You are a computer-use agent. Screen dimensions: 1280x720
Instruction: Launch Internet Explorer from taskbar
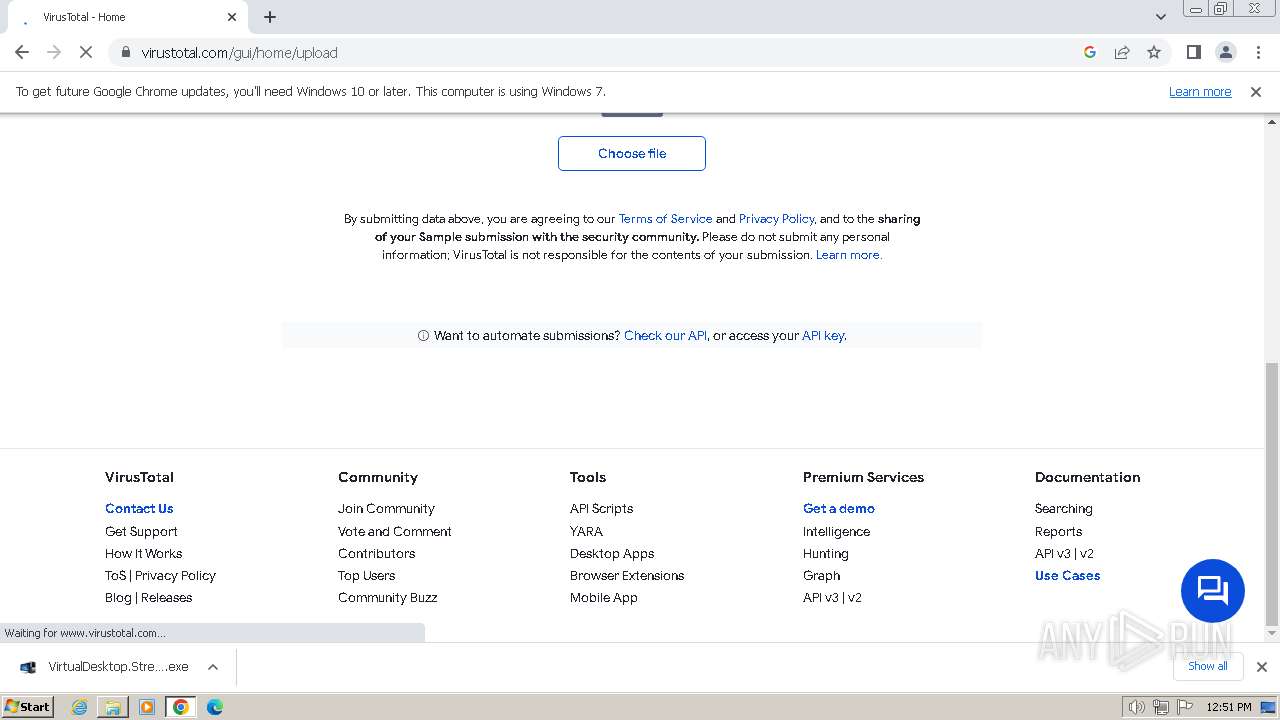(80, 707)
